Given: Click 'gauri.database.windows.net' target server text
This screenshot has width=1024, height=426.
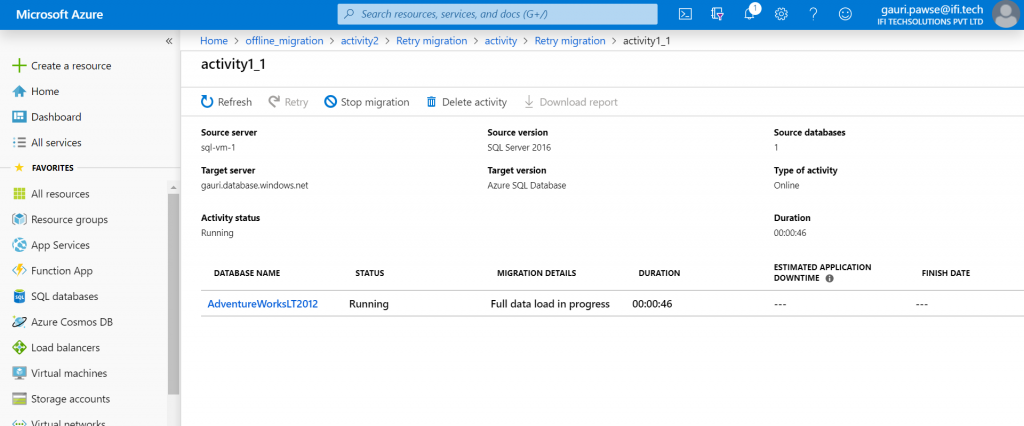Looking at the screenshot, I should [254, 185].
